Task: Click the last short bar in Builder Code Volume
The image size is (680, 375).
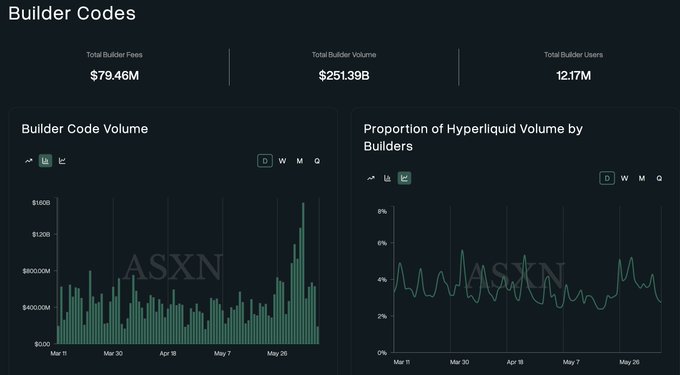Action: 318,335
